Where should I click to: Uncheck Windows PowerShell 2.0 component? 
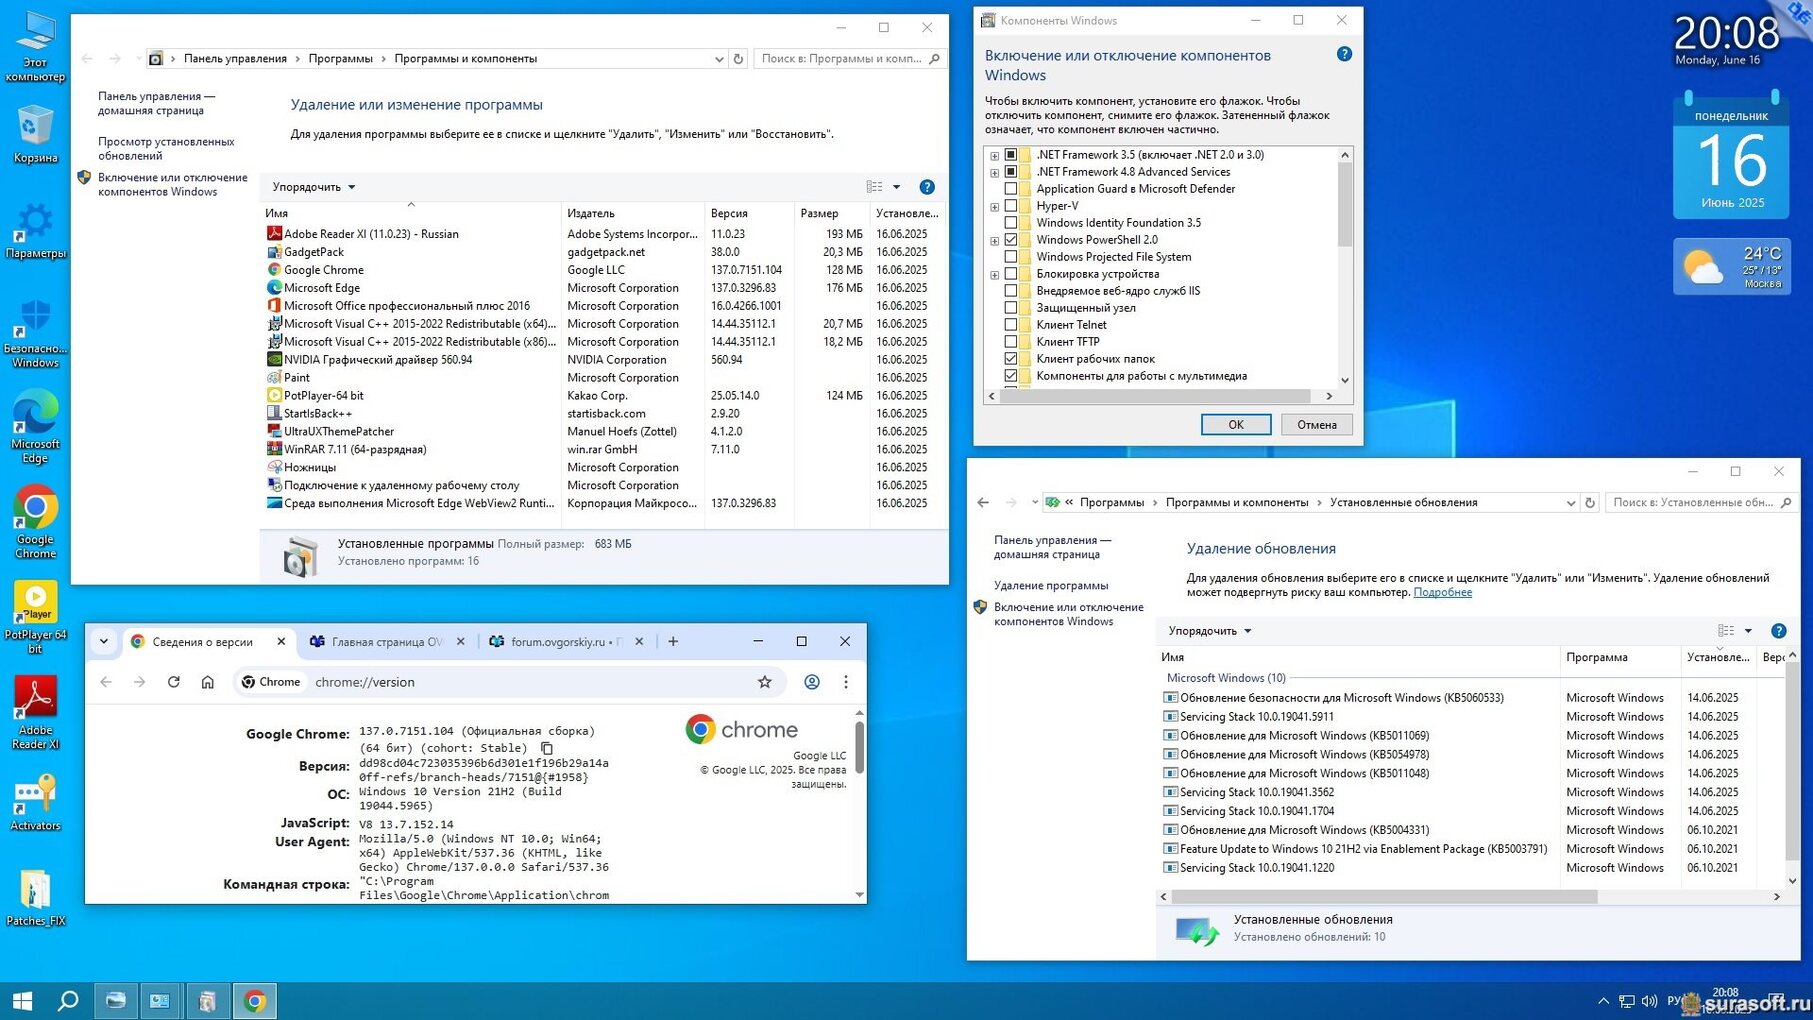pyautogui.click(x=1011, y=240)
